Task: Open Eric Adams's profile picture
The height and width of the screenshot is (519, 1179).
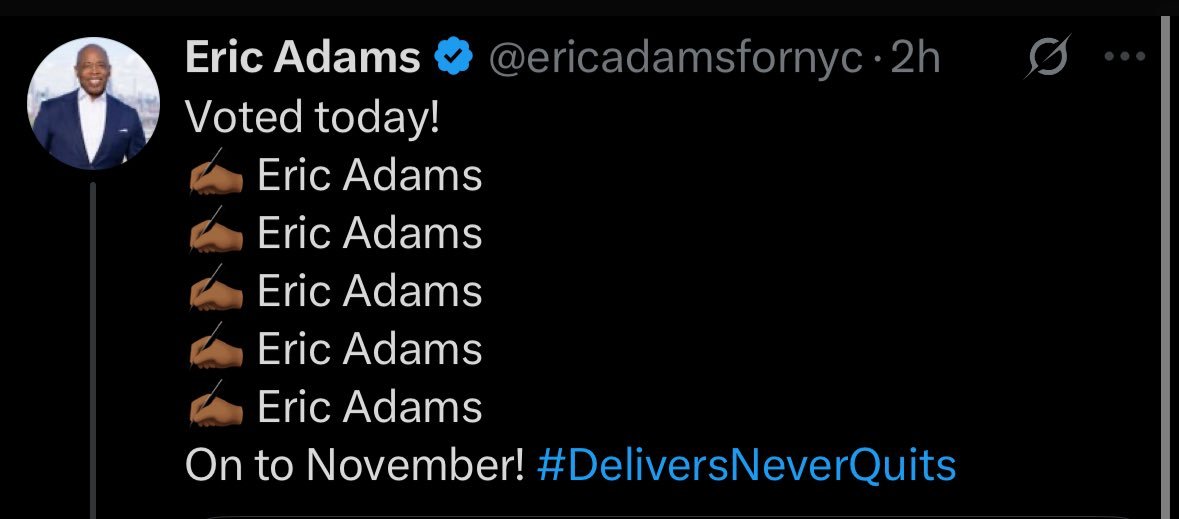Action: [x=93, y=103]
